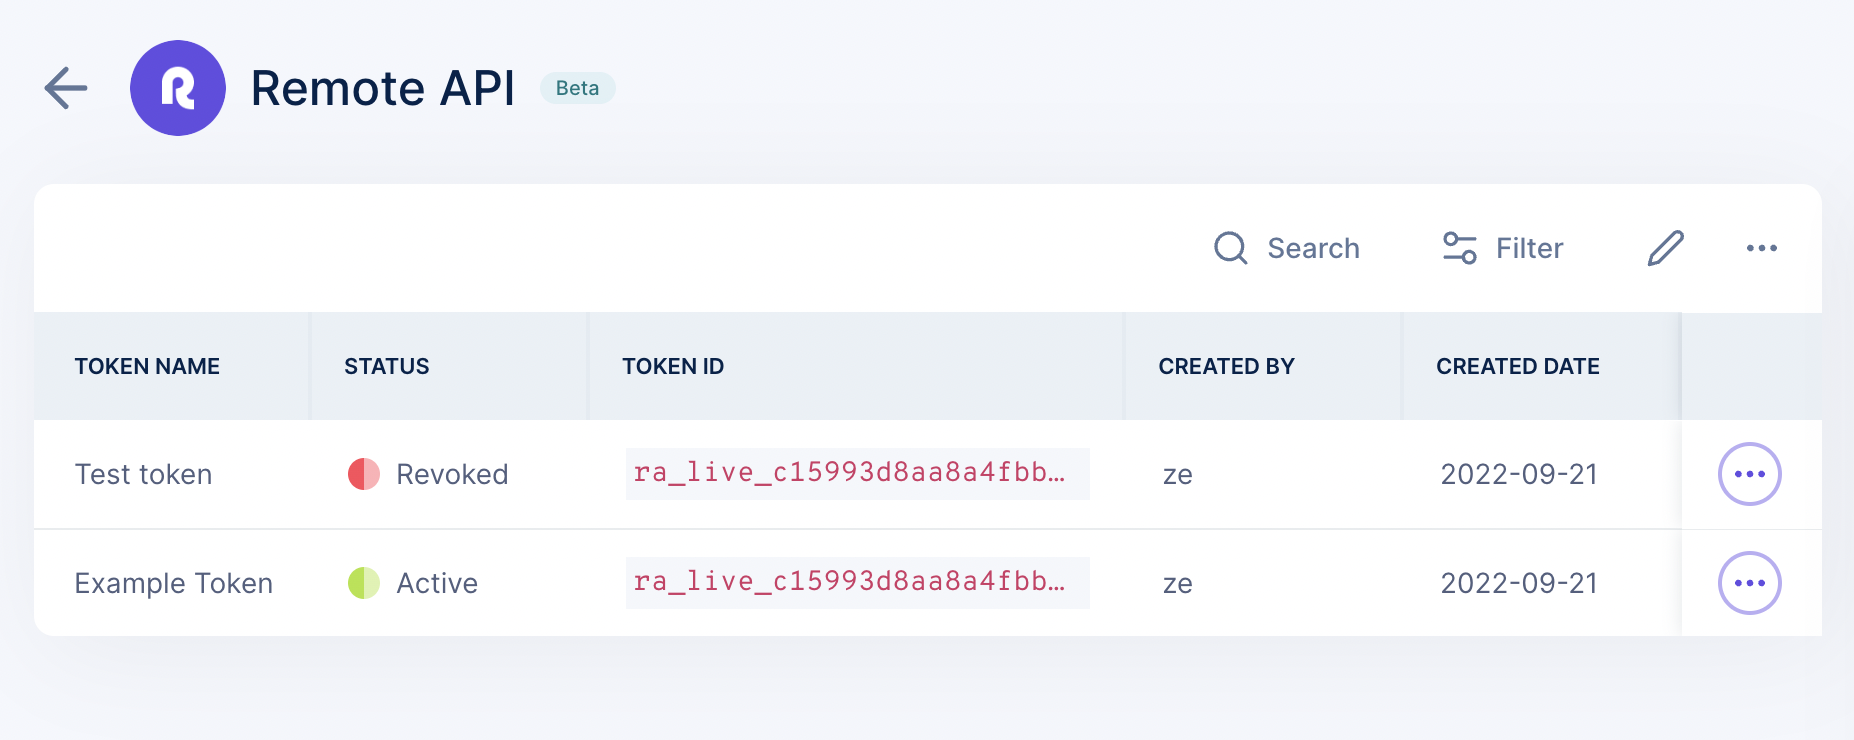Click the Test token row's created date
This screenshot has height=740, width=1854.
(1519, 474)
